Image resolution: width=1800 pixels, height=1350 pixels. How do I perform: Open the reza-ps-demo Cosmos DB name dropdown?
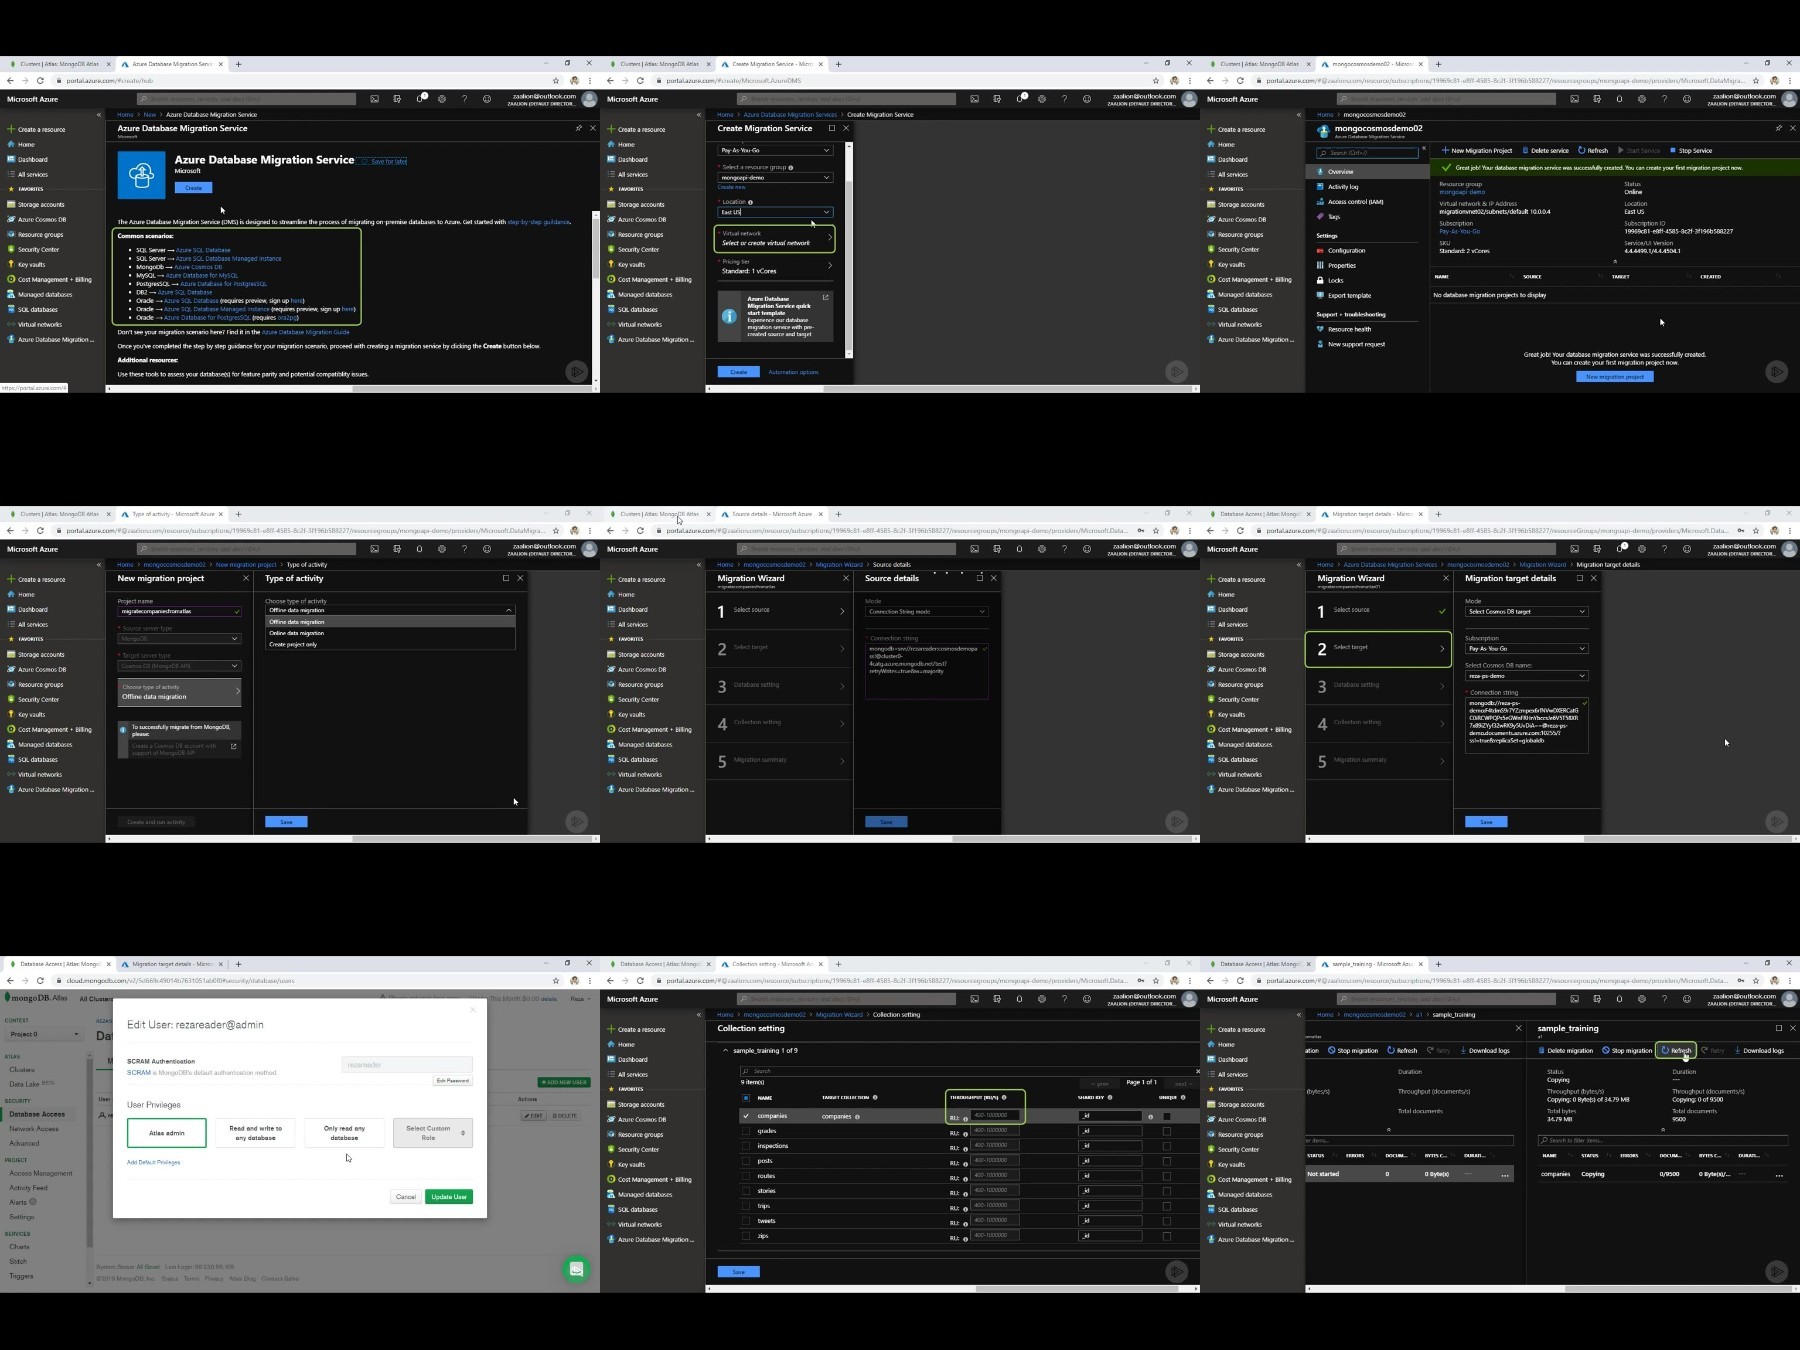(1526, 676)
